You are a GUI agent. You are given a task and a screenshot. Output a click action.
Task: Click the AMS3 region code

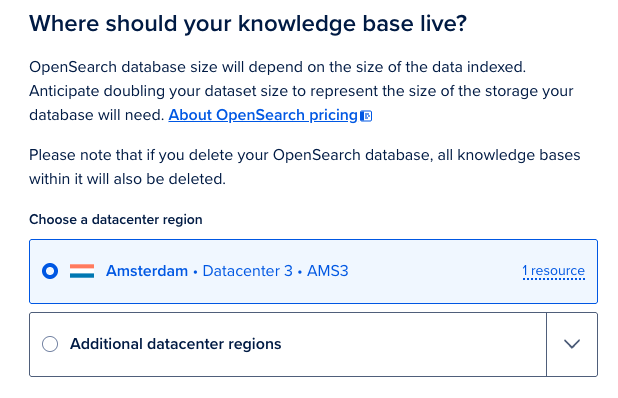(x=328, y=271)
